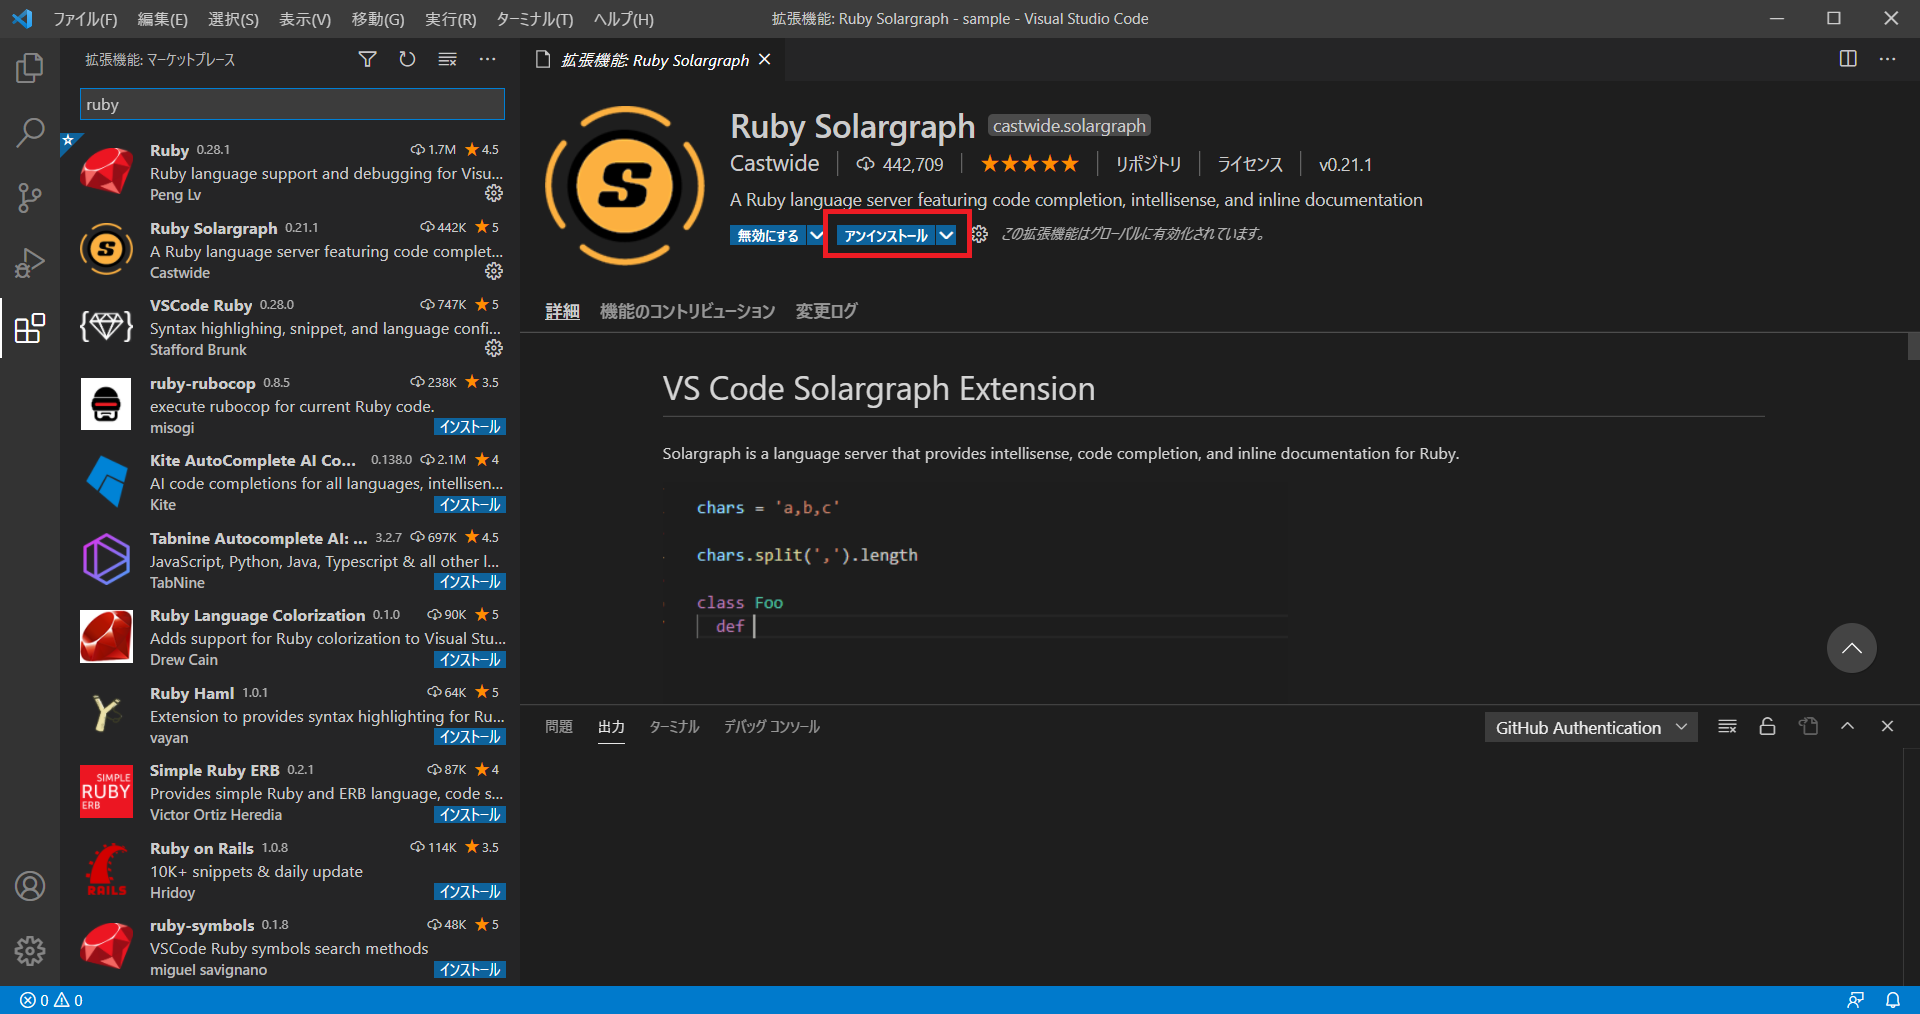Open the Run and Debug view
The height and width of the screenshot is (1014, 1920).
(30, 262)
